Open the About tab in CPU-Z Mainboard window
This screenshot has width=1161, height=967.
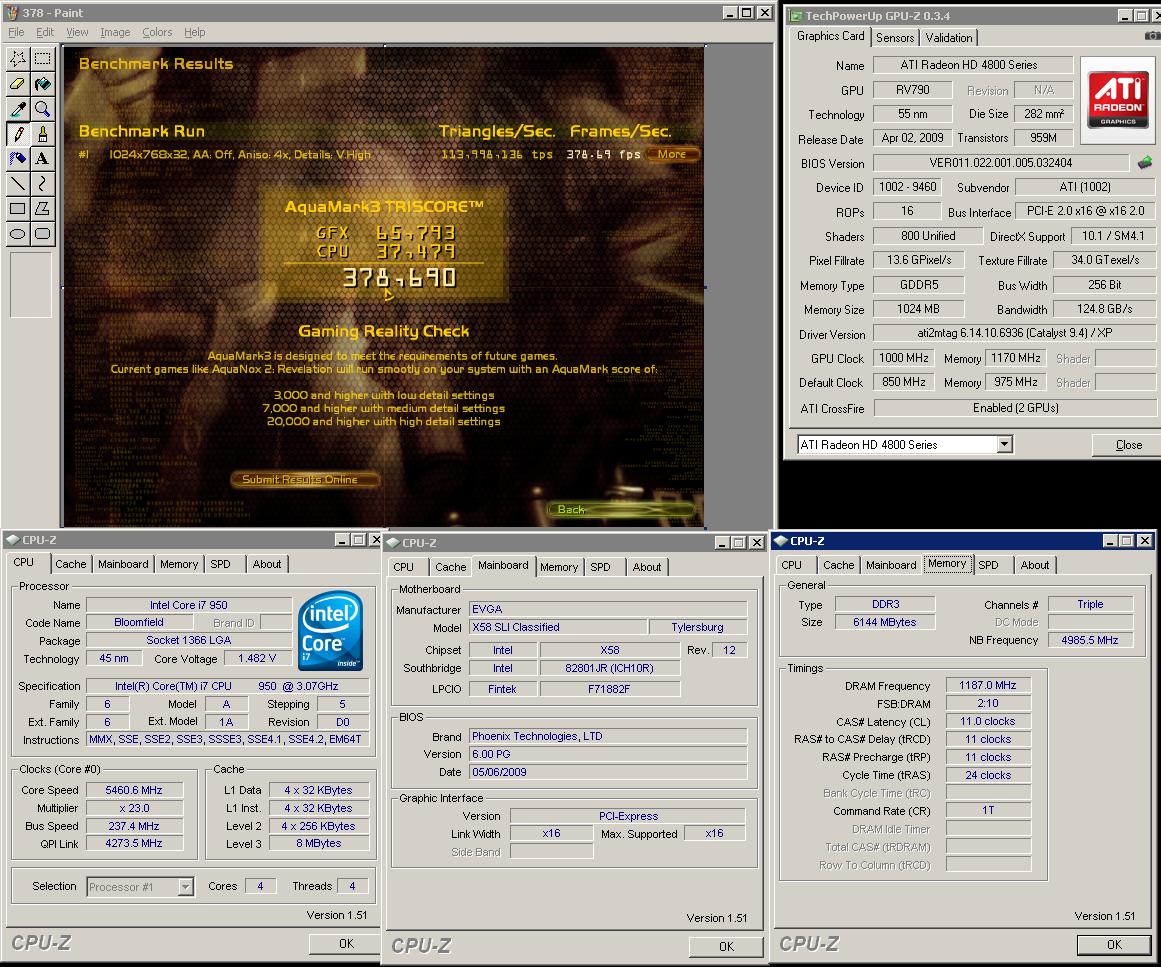[646, 567]
